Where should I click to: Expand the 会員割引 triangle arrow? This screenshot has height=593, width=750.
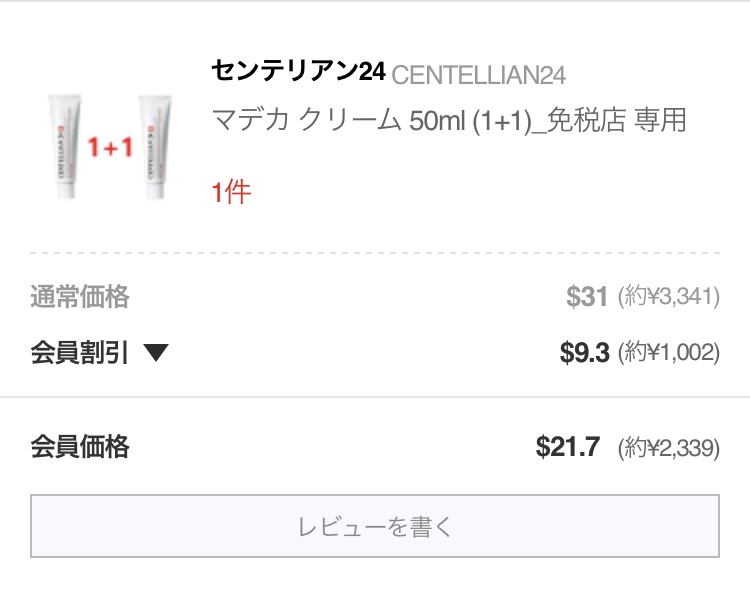(x=156, y=352)
